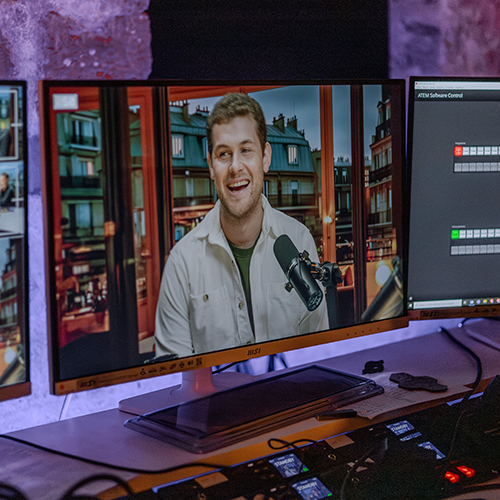Click the Preview button right of the green one
The image size is (500, 500).
(x=463, y=234)
